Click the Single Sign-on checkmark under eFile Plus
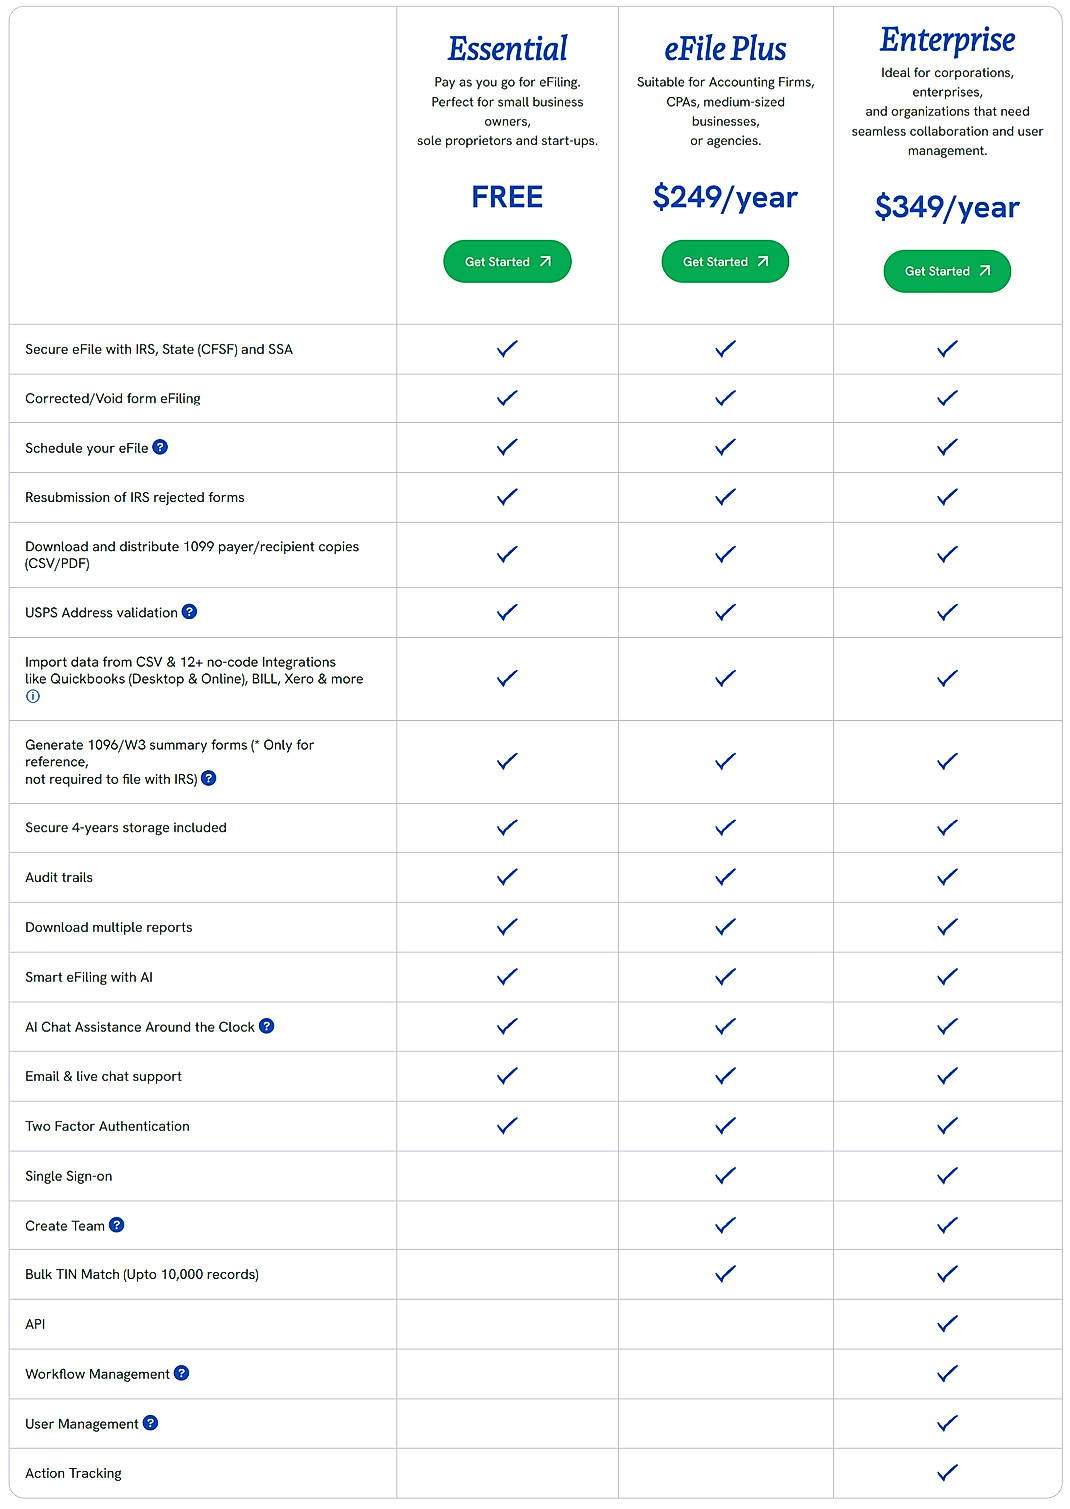Viewport: 1070px width, 1509px height. [x=724, y=1175]
